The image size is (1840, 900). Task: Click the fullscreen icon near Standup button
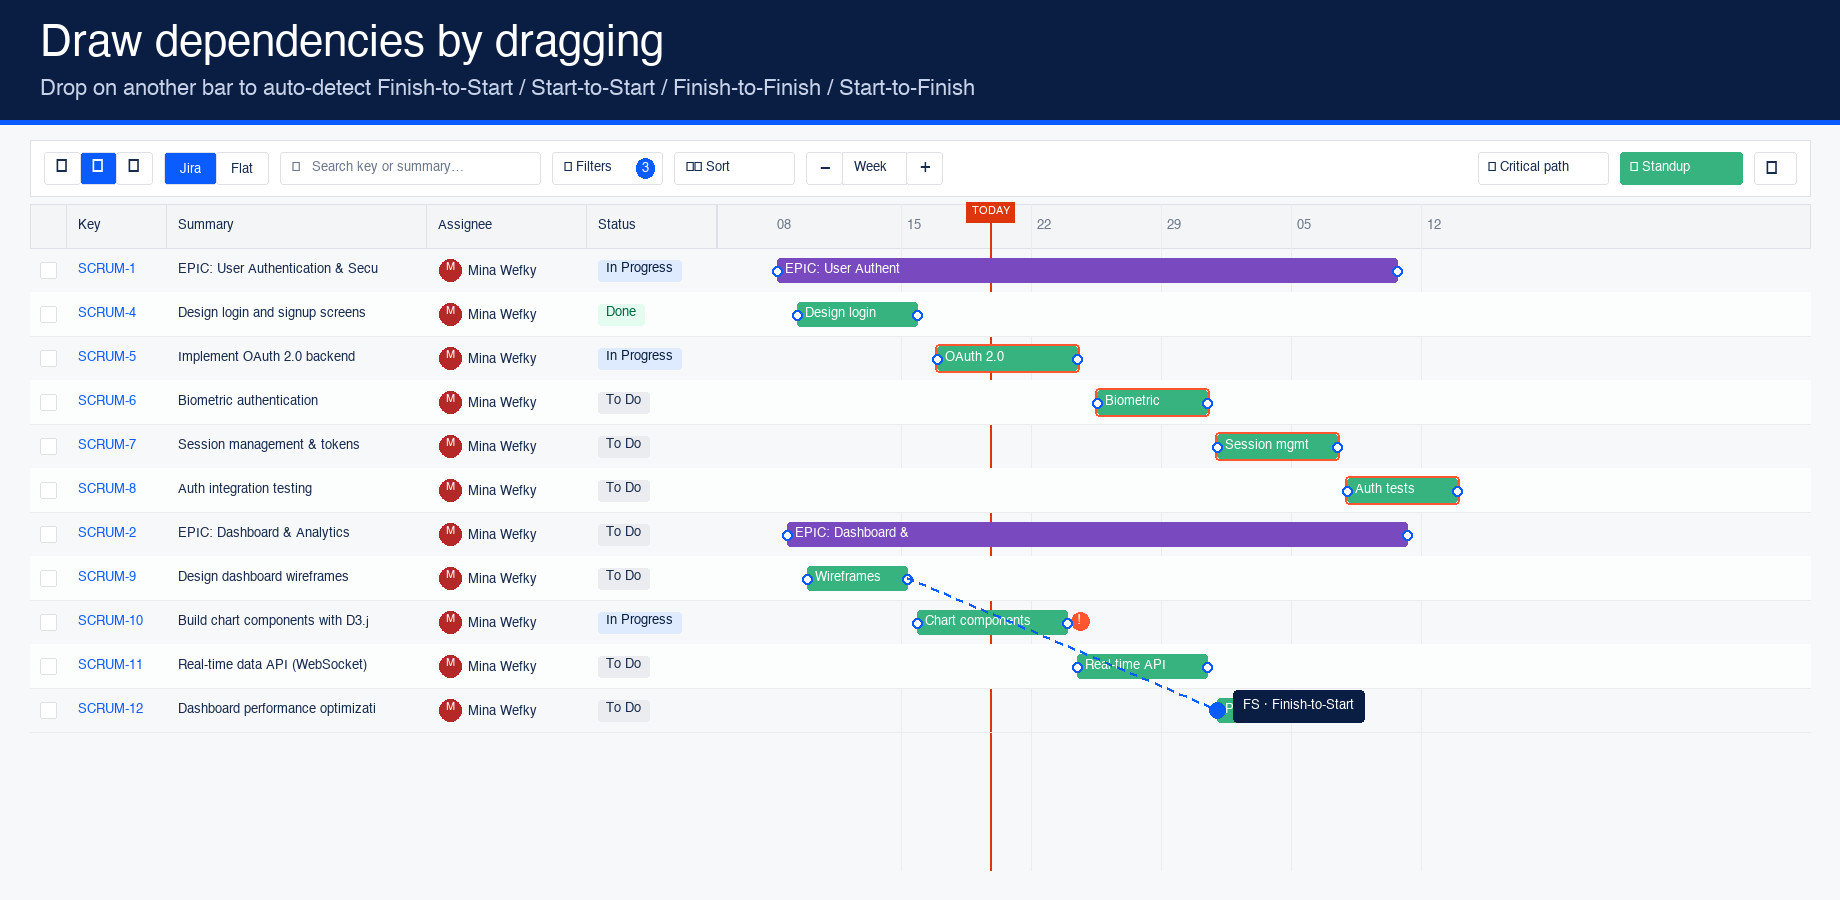(1775, 168)
